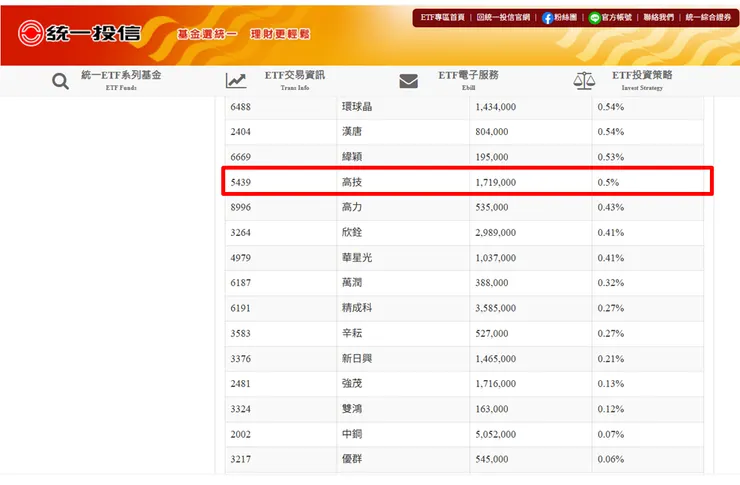Select stock name 精成科
Viewport: 740px width, 485px height.
click(x=357, y=308)
